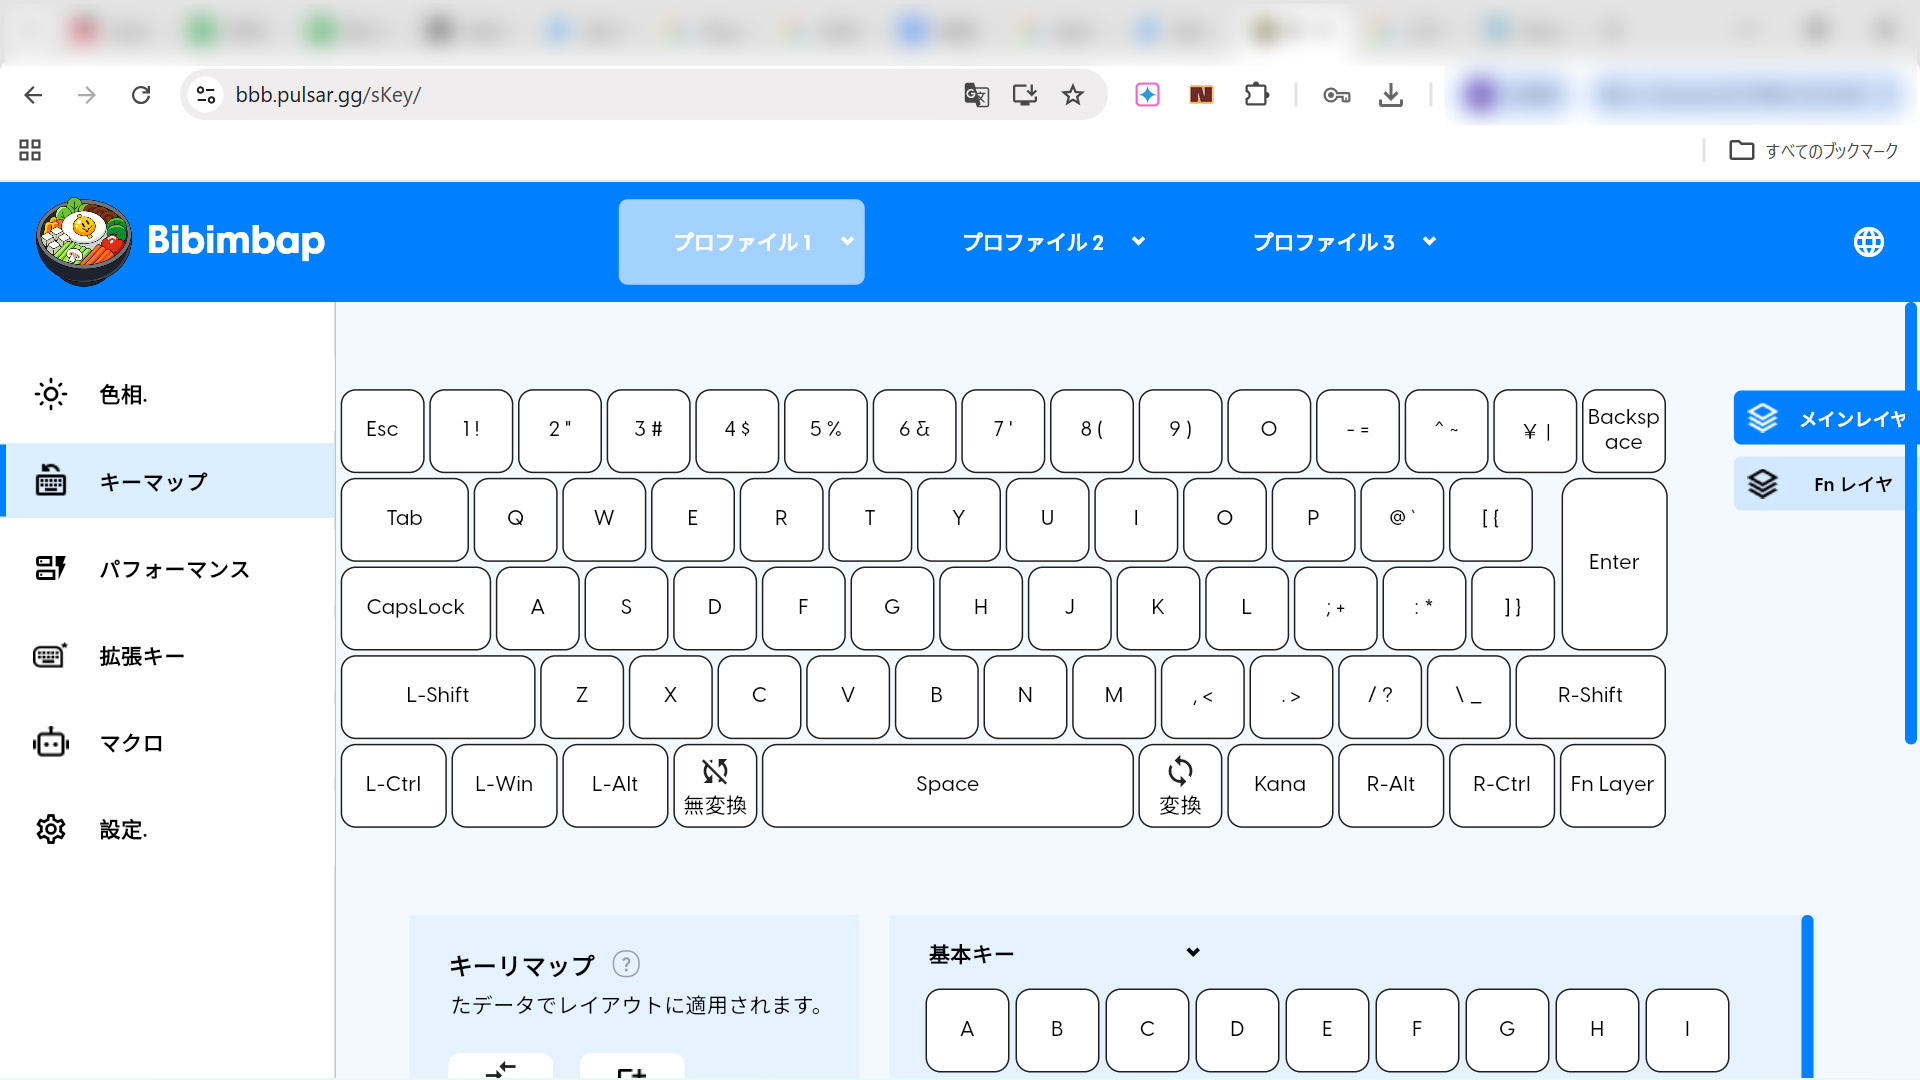This screenshot has height=1080, width=1920.
Task: Open the 拡張キー extended keys section
Action: (x=141, y=656)
